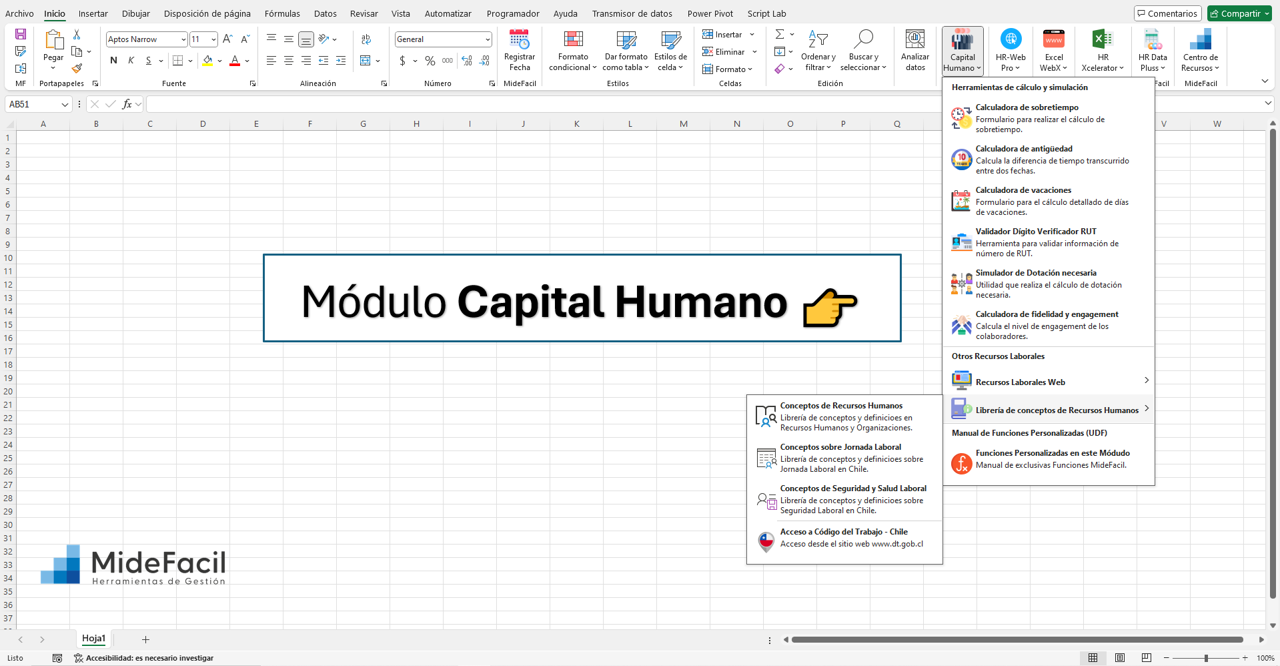The width and height of the screenshot is (1280, 666).
Task: Select the column D header
Action: pos(203,124)
